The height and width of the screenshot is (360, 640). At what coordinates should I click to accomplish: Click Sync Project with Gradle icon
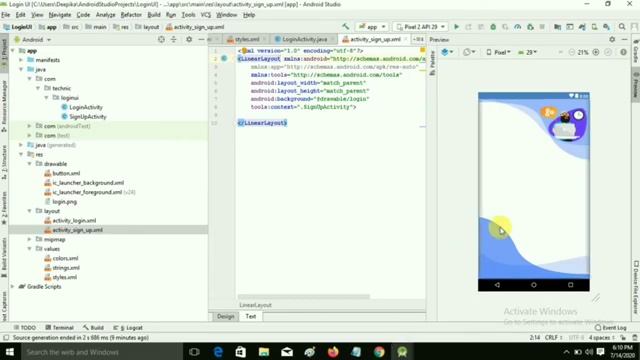coord(582,27)
